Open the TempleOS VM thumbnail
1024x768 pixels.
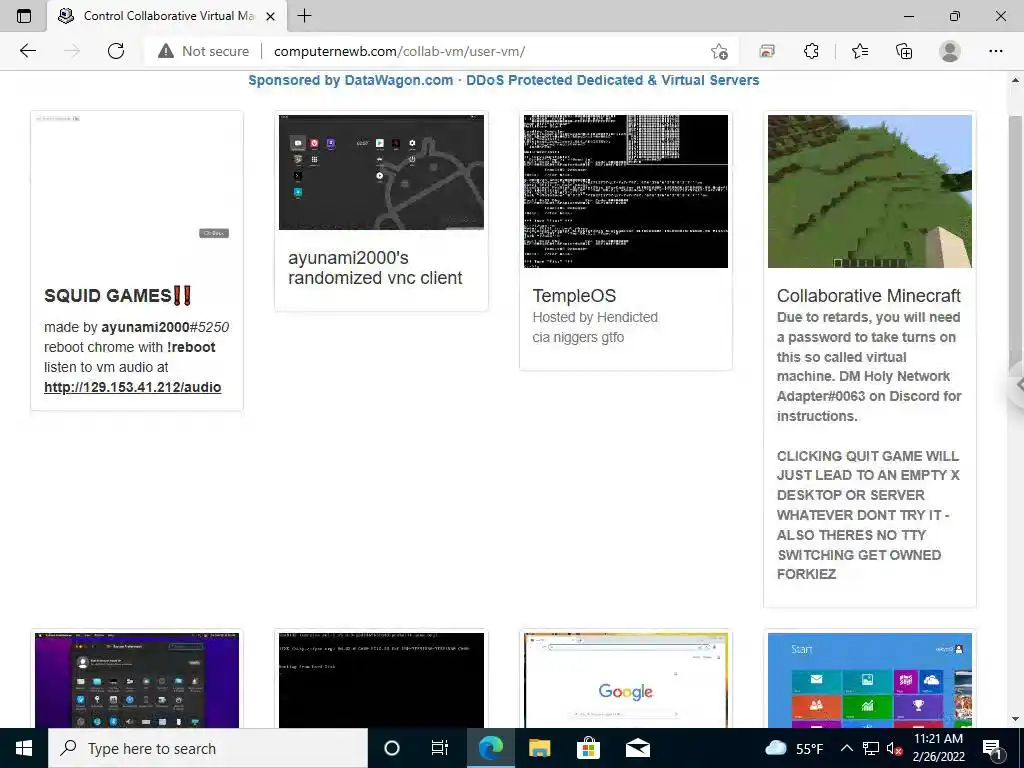coord(626,191)
